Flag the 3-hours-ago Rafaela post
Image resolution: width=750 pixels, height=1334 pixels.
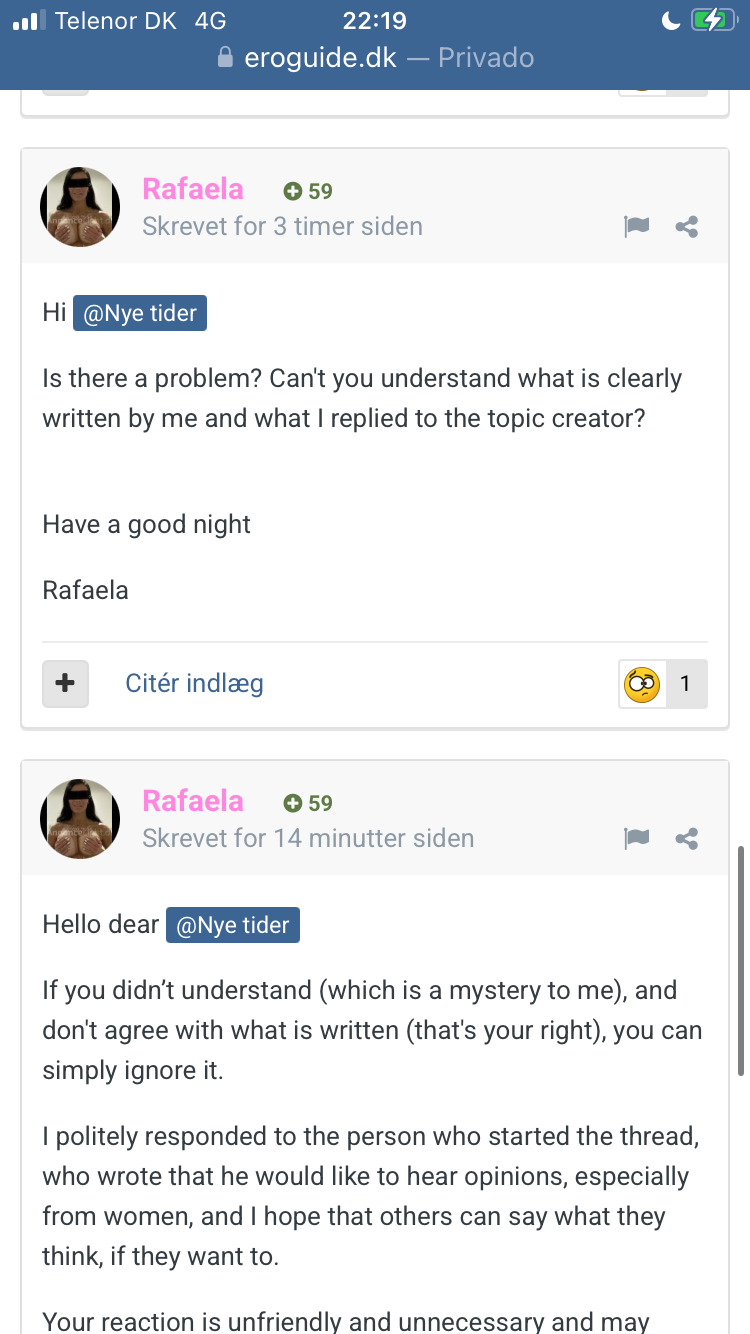coord(636,227)
